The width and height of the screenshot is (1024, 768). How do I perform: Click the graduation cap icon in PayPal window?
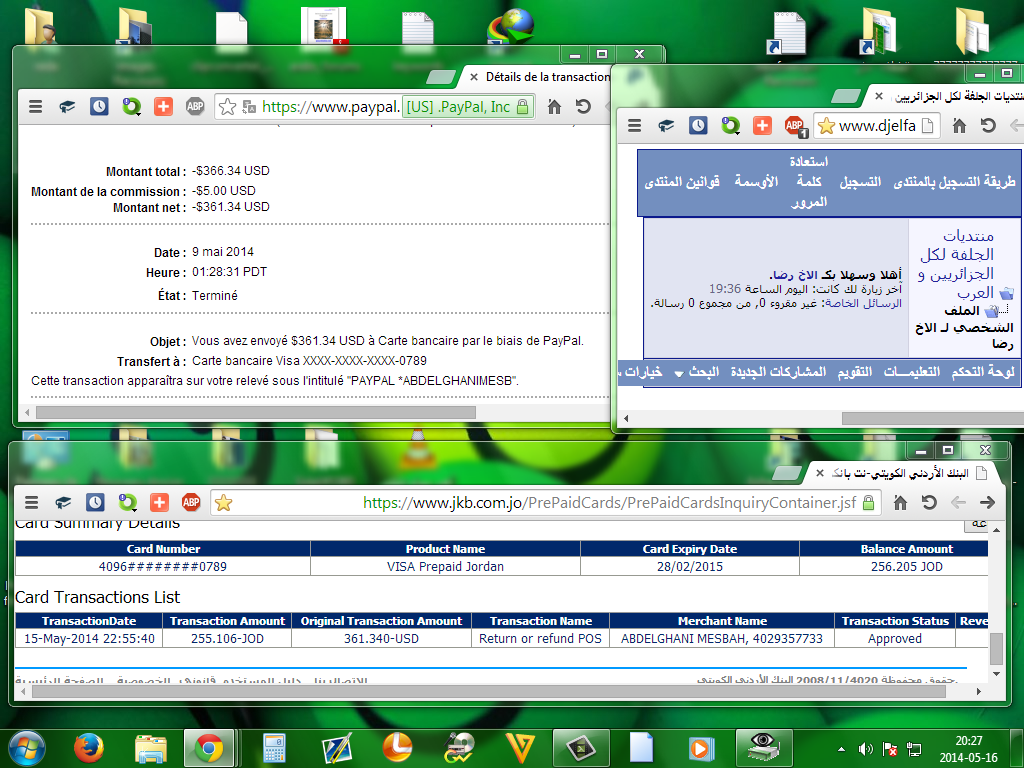click(67, 106)
